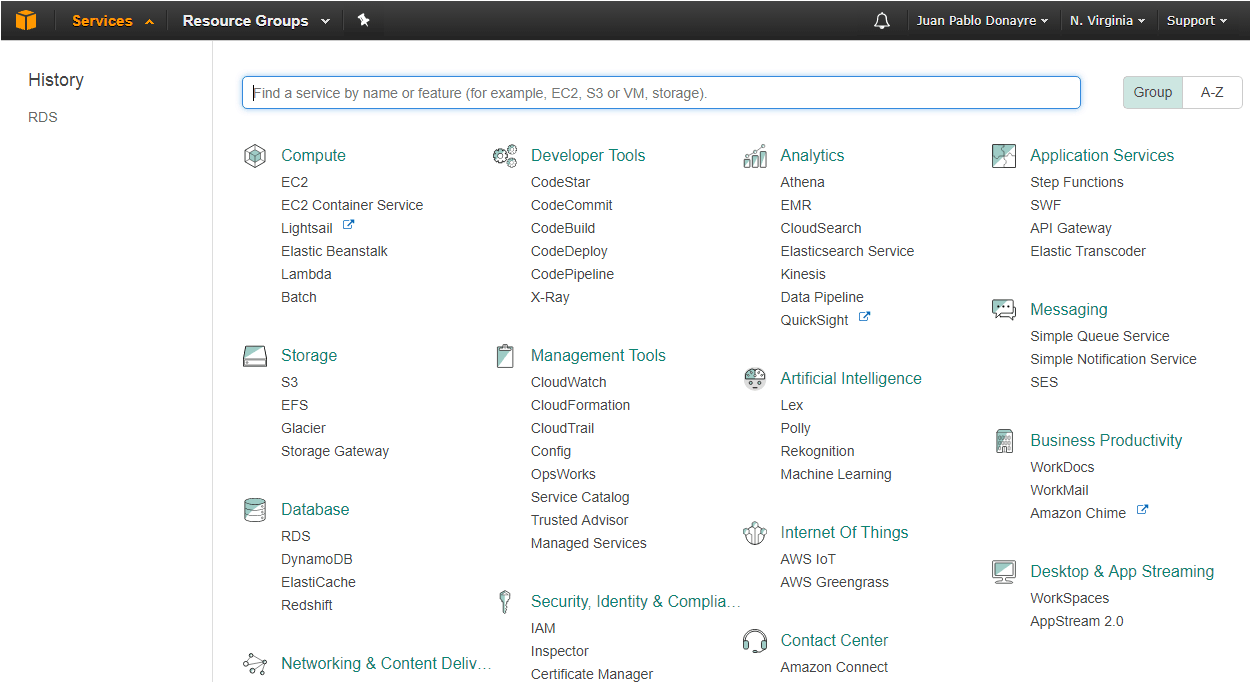Click the Analytics chart icon

coord(755,156)
